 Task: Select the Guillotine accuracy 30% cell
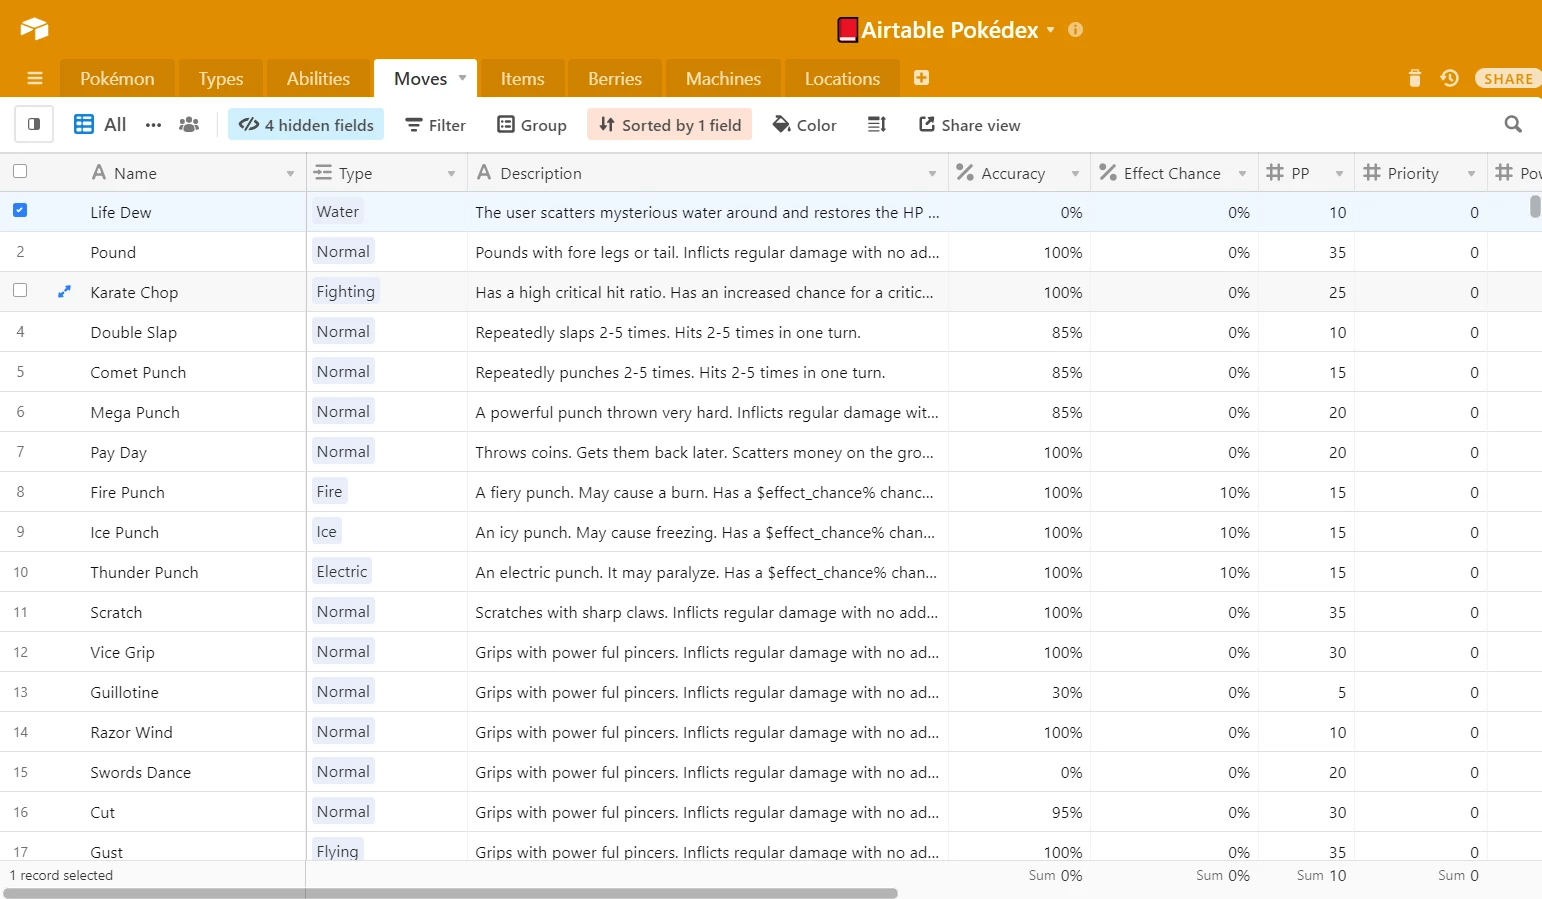pyautogui.click(x=1019, y=692)
